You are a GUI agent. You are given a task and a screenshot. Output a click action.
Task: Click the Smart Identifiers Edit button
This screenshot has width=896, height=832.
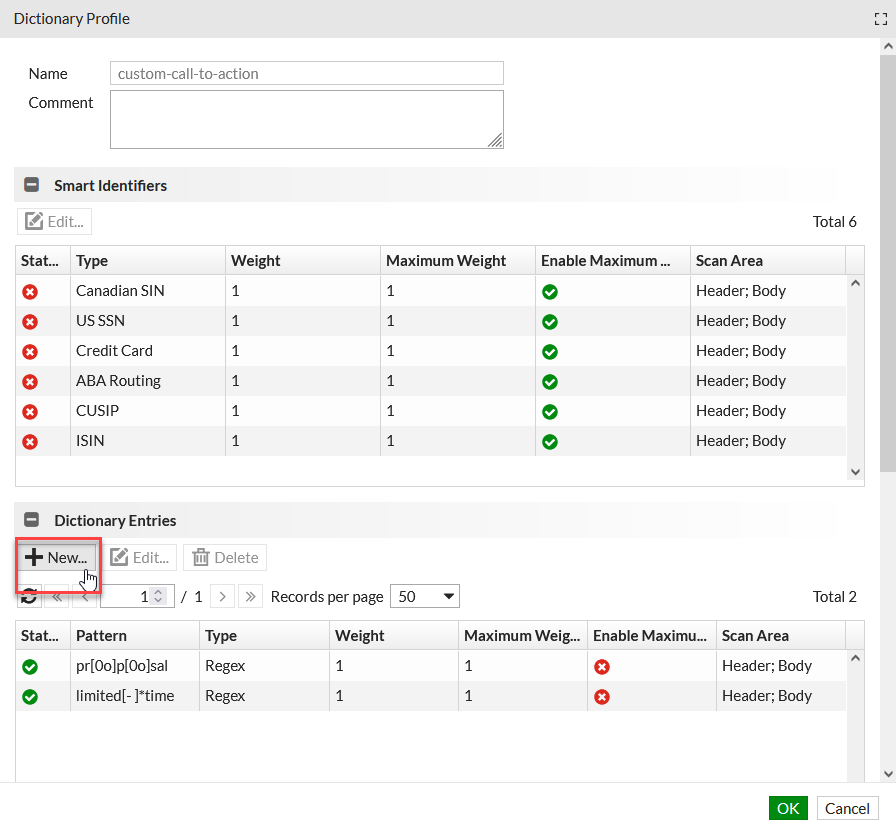(54, 221)
